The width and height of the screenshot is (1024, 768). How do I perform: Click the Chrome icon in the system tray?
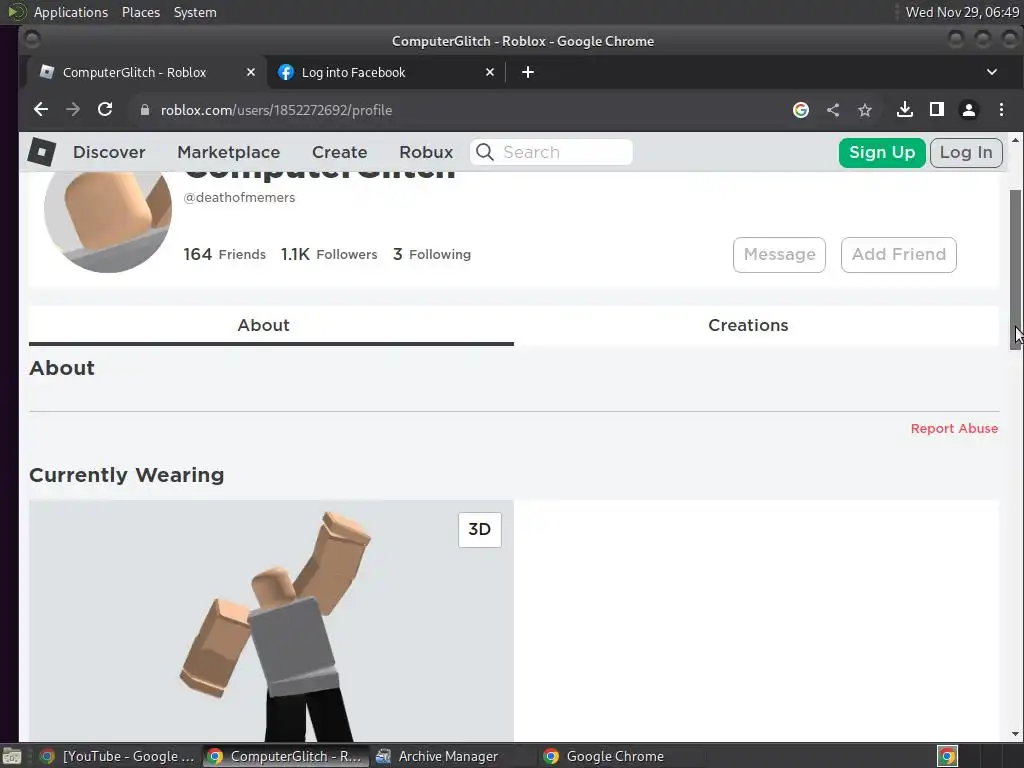[x=947, y=756]
